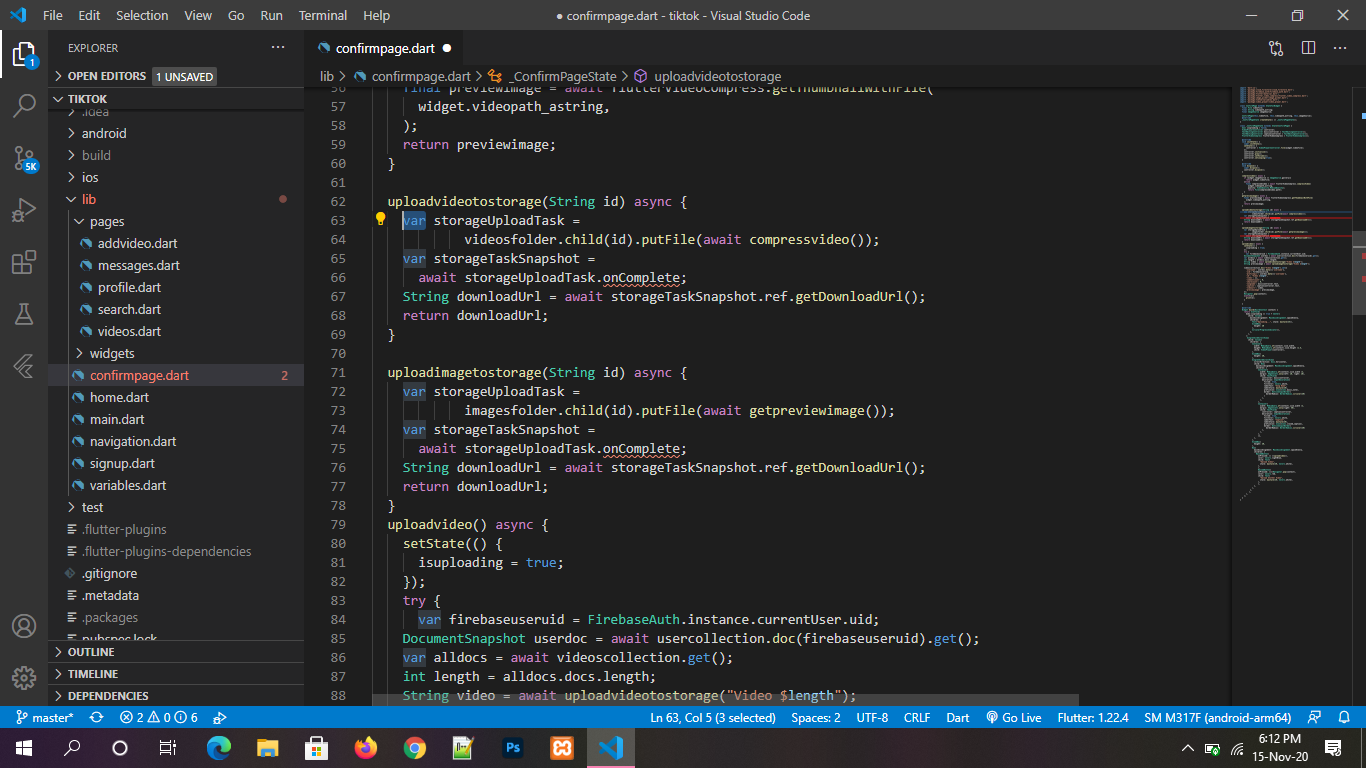Open notifications bell in status bar
The image size is (1366, 768).
pyautogui.click(x=1345, y=717)
